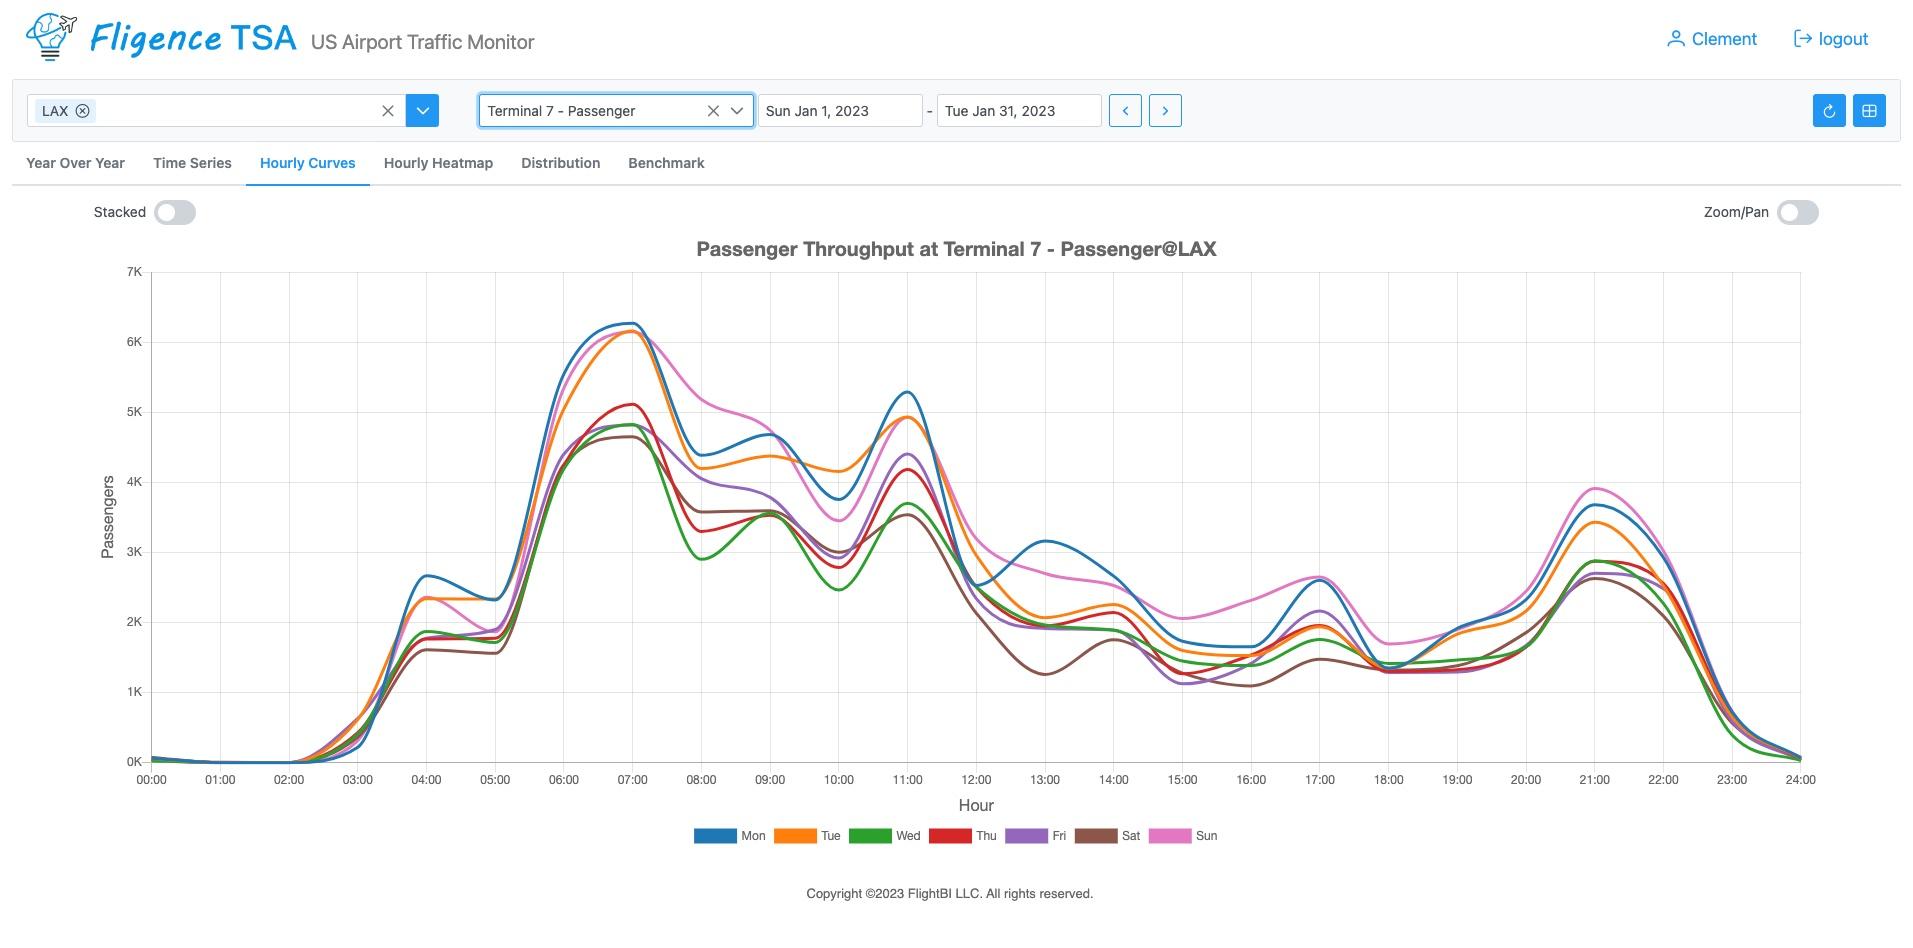Remove the LAX filter chip with its X
Screen dimensions: 1913x948
point(84,110)
